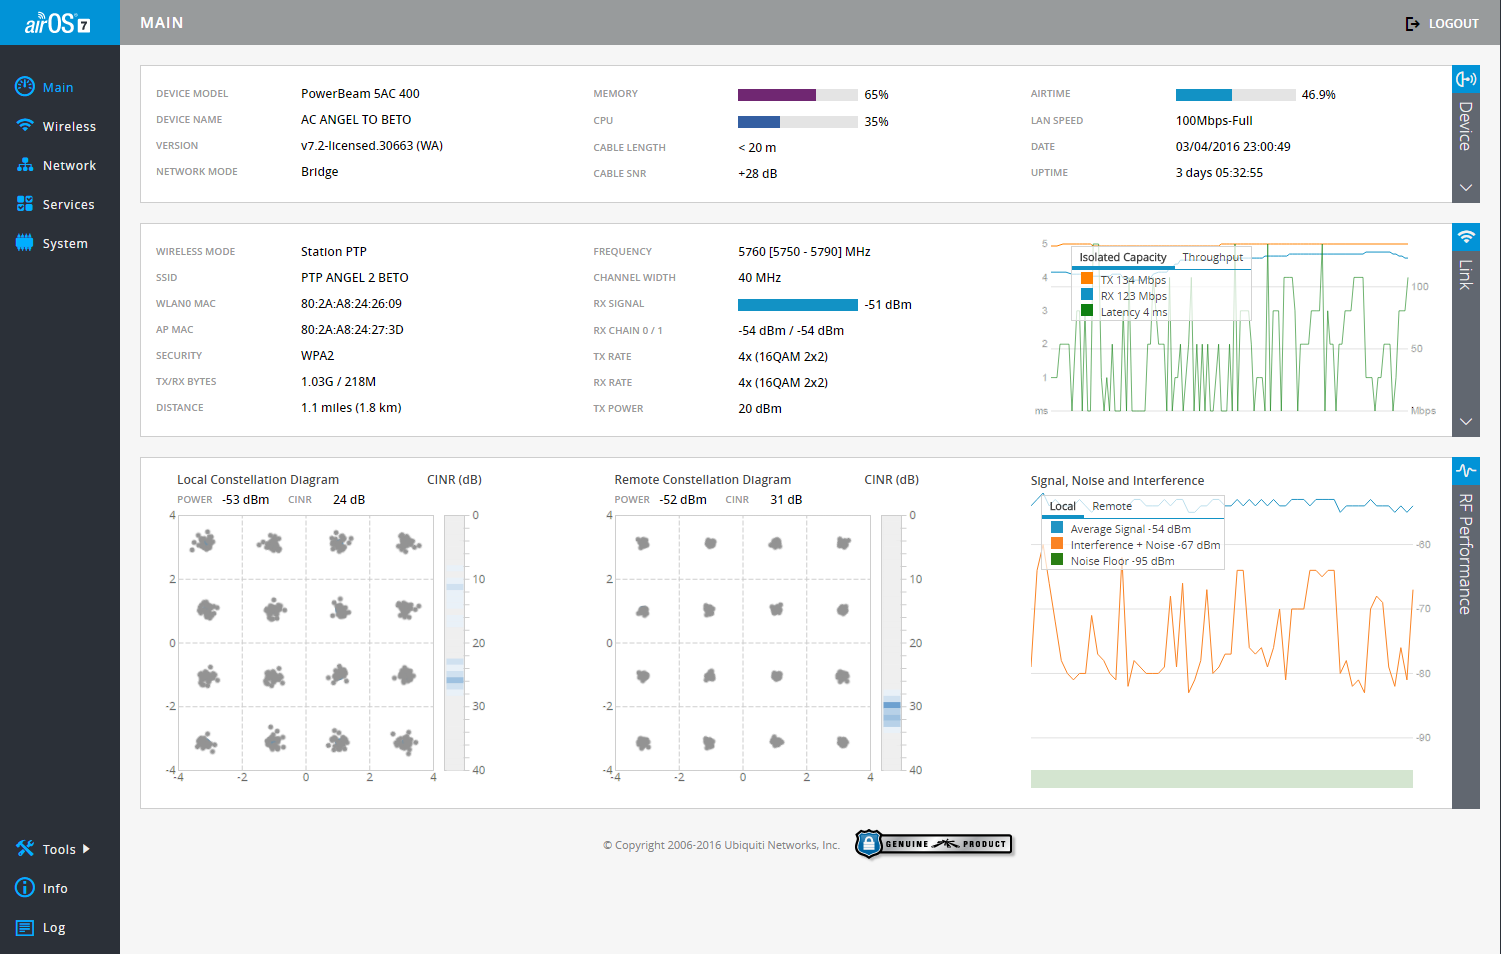Click the Info circle icon
This screenshot has height=954, width=1501.
pos(25,888)
